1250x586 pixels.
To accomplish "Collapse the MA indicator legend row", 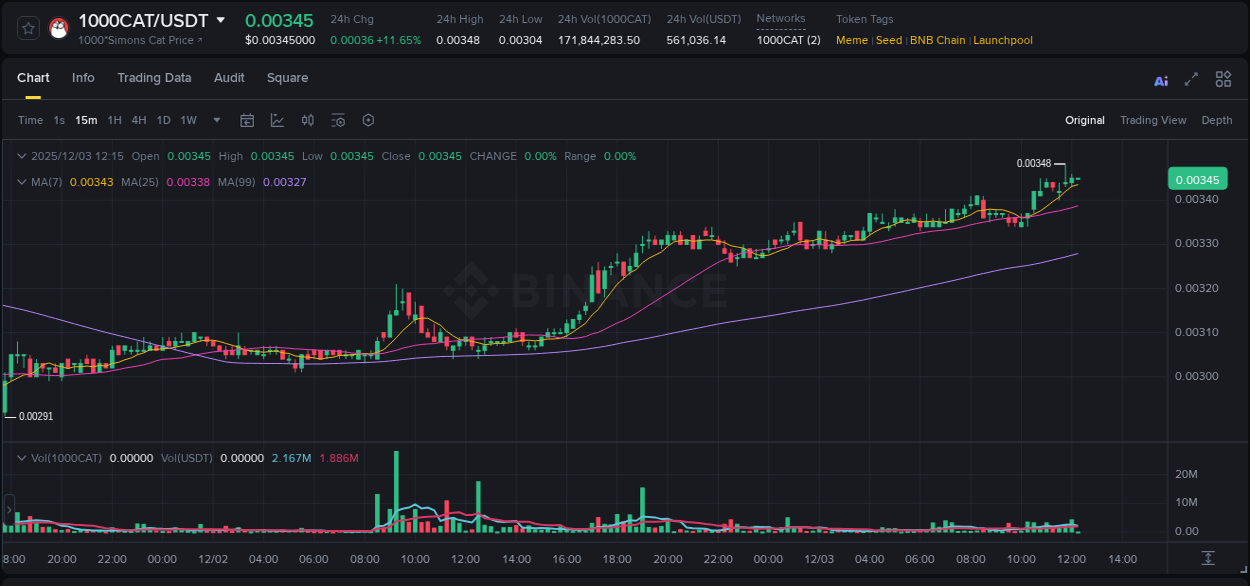I will 22,182.
